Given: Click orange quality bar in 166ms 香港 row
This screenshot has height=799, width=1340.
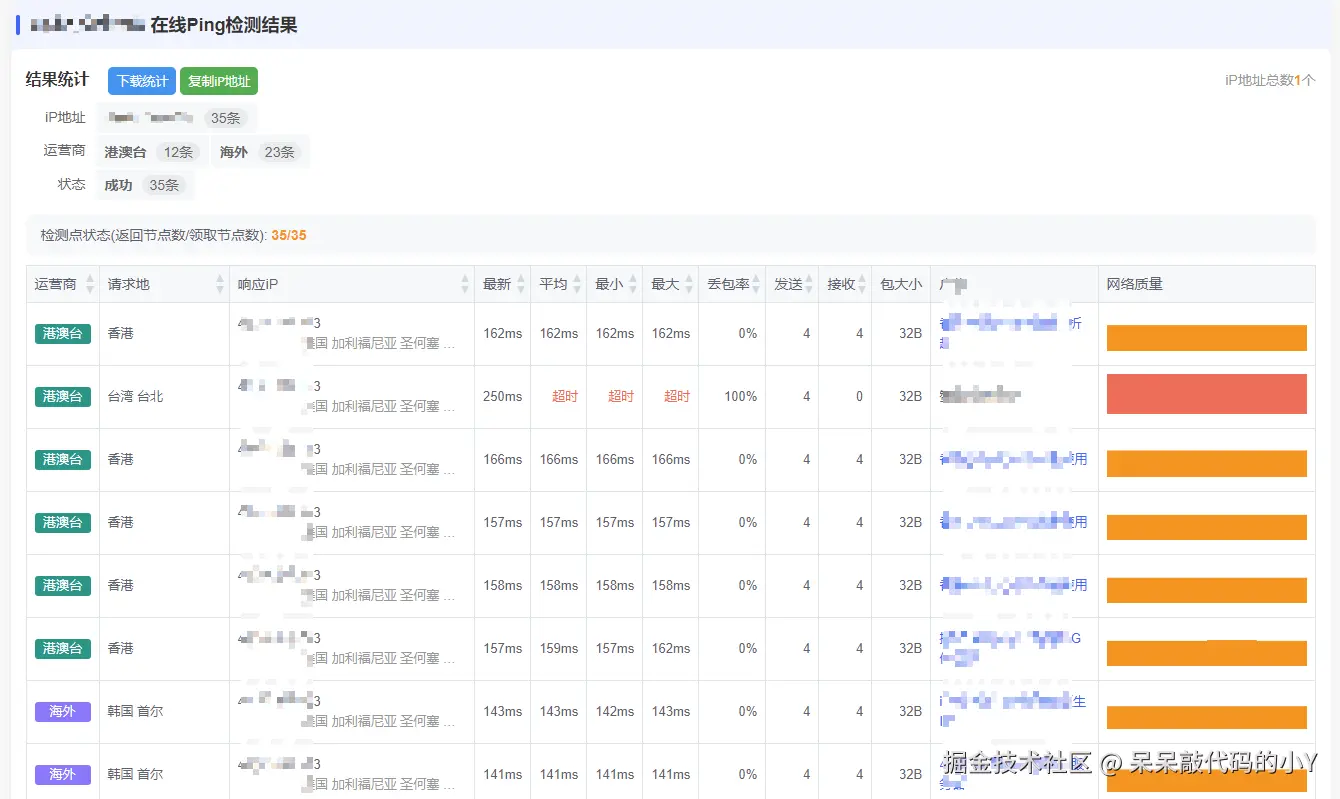Looking at the screenshot, I should (x=1207, y=463).
